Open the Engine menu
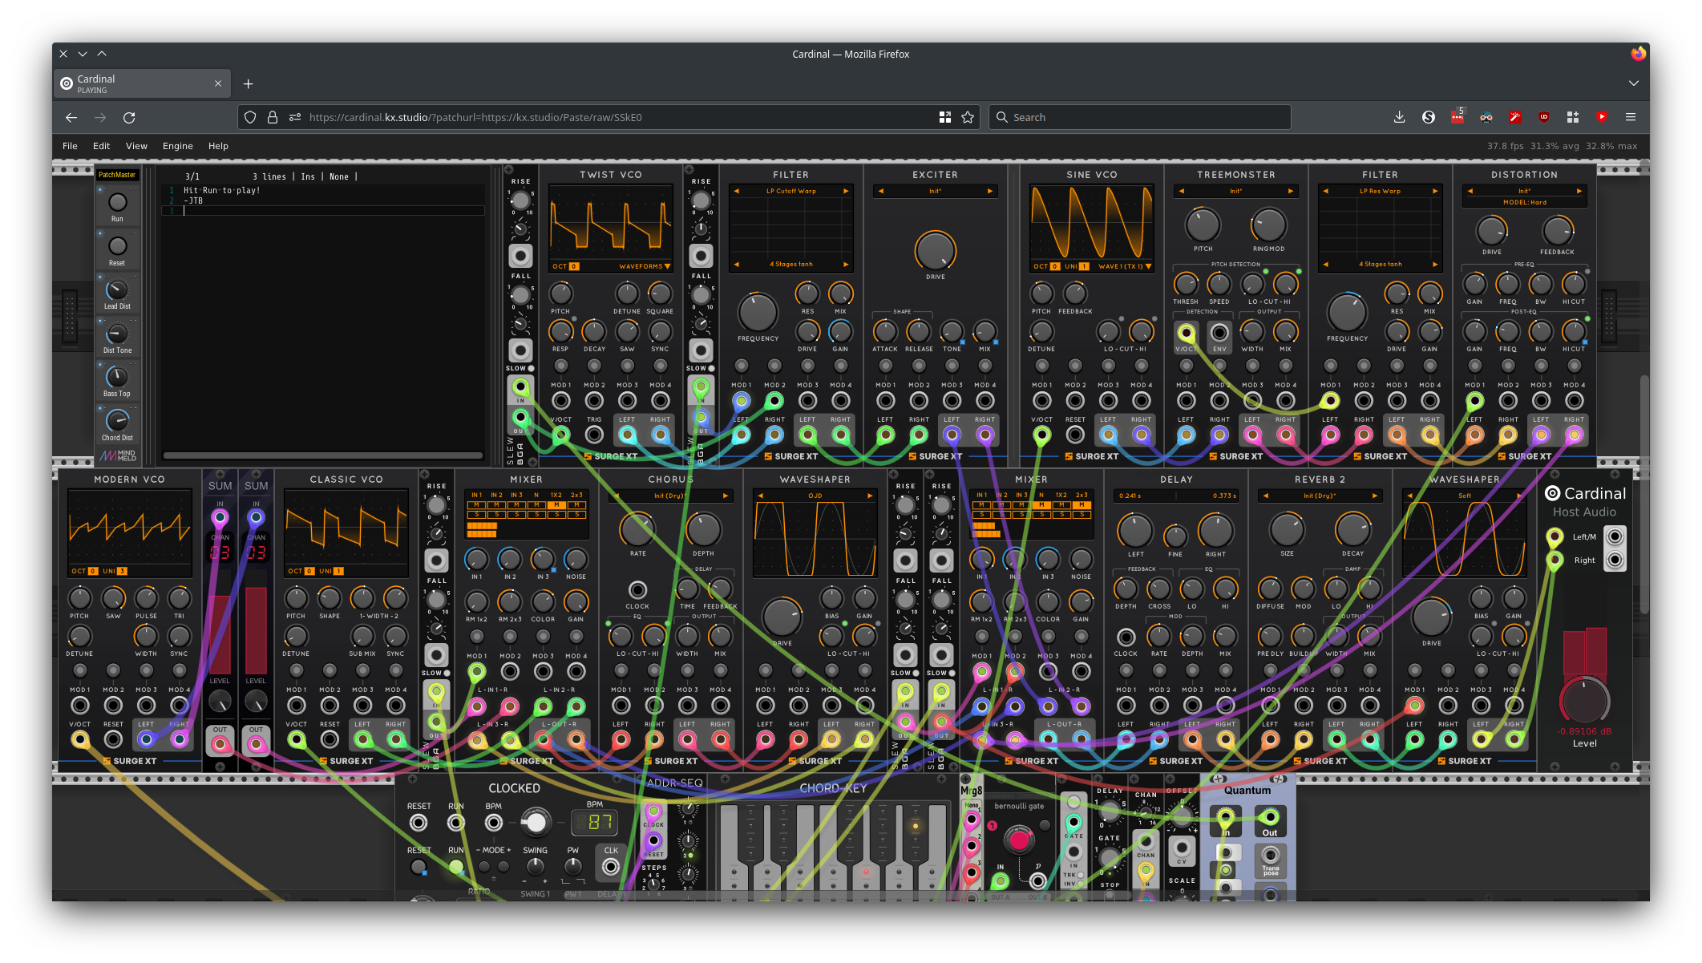Viewport: 1702px width, 963px height. (178, 146)
